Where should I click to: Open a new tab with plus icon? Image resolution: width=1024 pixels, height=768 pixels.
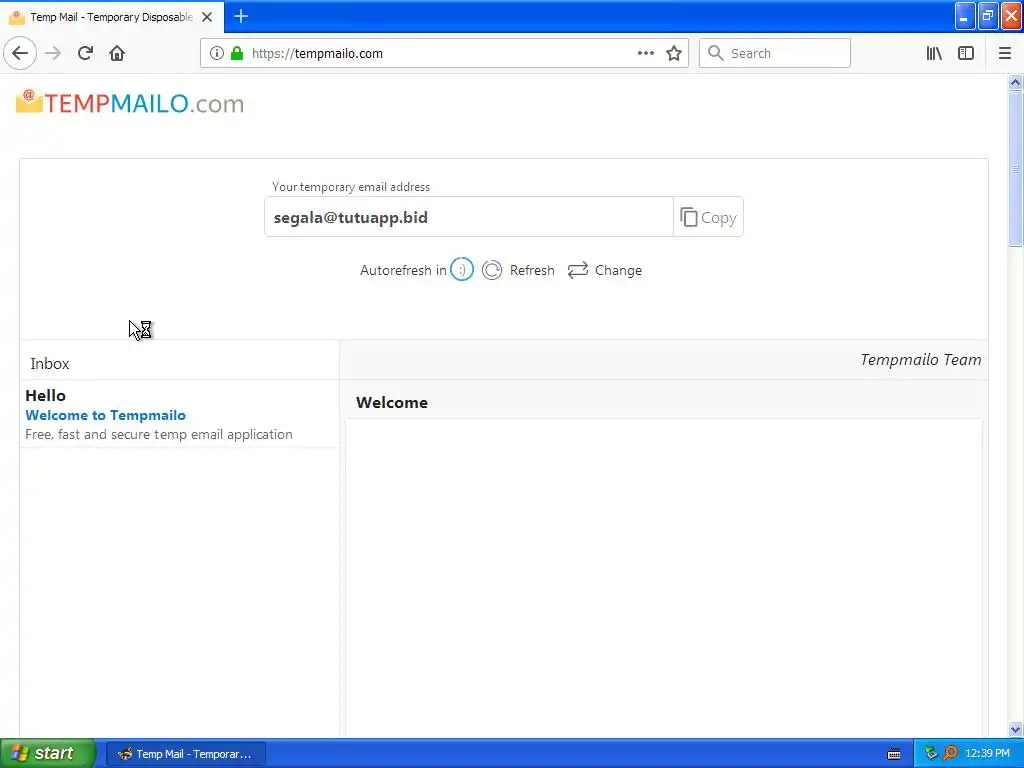click(x=241, y=16)
